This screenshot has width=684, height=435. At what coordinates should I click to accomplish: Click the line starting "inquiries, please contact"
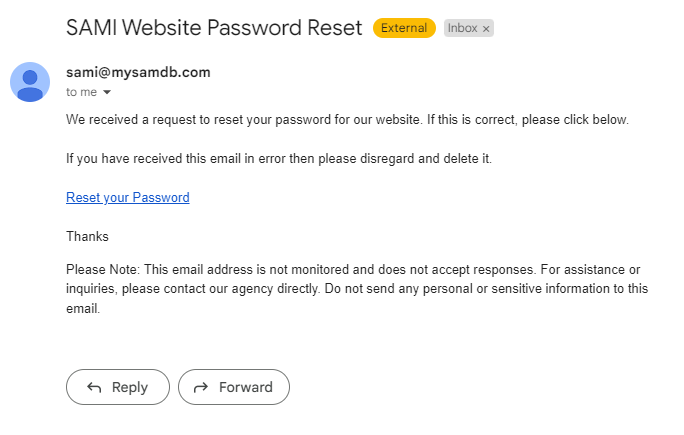(x=357, y=289)
